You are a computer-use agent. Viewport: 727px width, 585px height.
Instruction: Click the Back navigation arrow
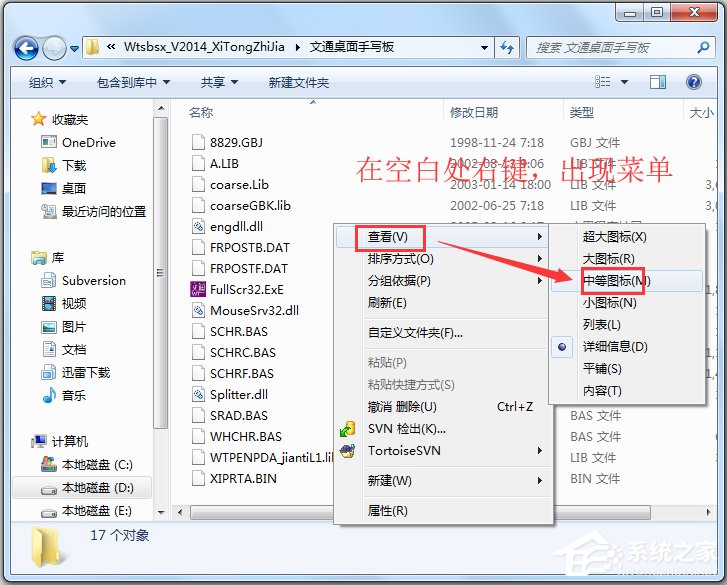click(26, 48)
